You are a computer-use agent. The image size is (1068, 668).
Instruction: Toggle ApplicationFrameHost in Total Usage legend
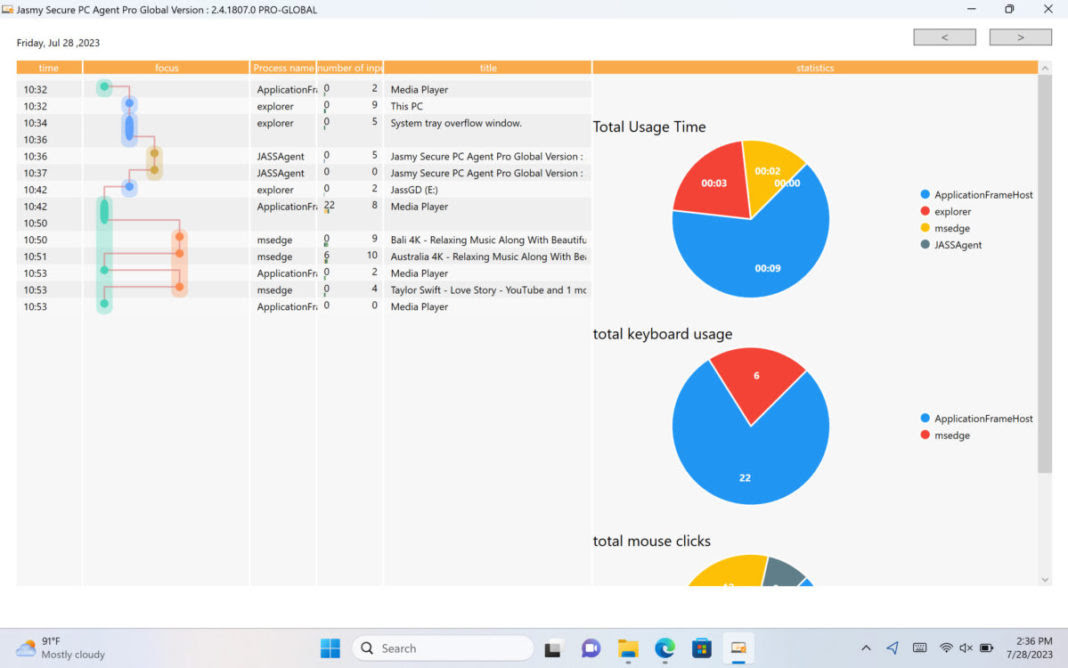click(976, 195)
